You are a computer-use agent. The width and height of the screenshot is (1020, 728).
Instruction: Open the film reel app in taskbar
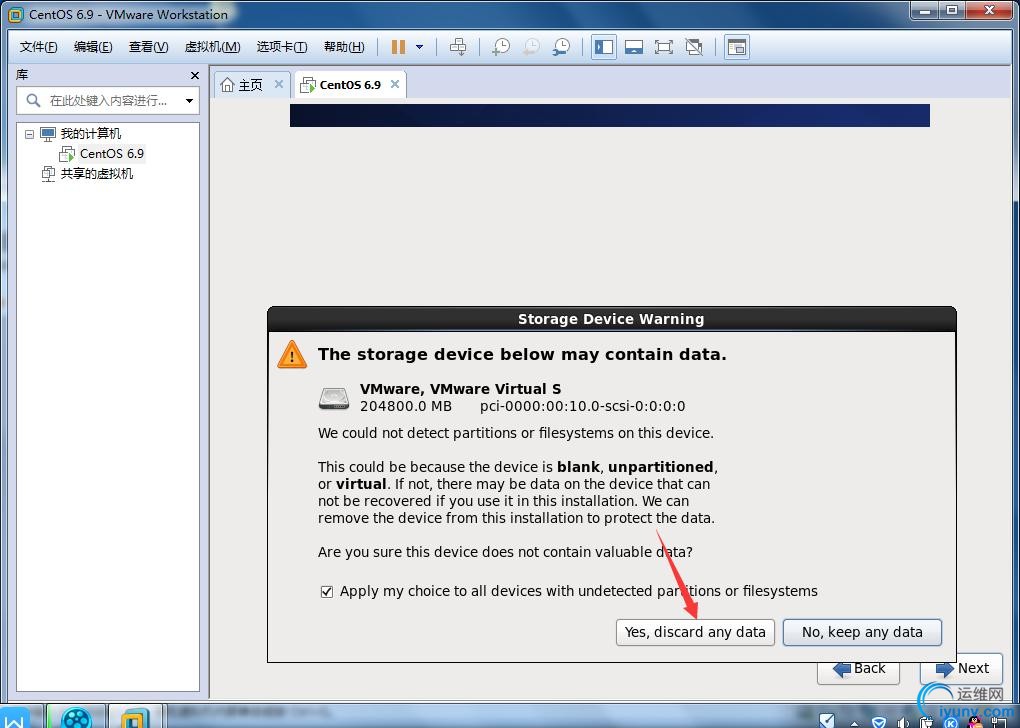pos(76,716)
